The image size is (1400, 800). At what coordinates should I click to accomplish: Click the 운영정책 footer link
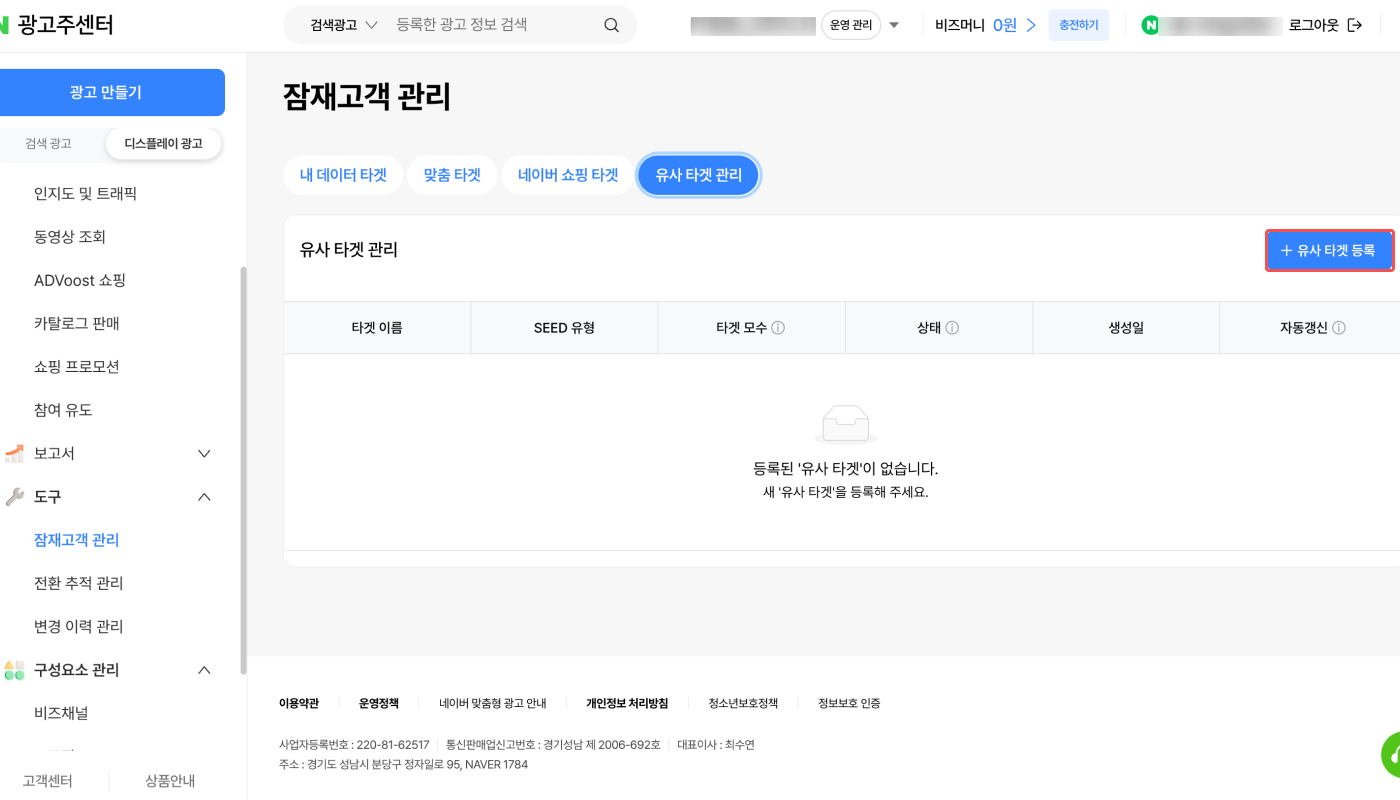379,703
